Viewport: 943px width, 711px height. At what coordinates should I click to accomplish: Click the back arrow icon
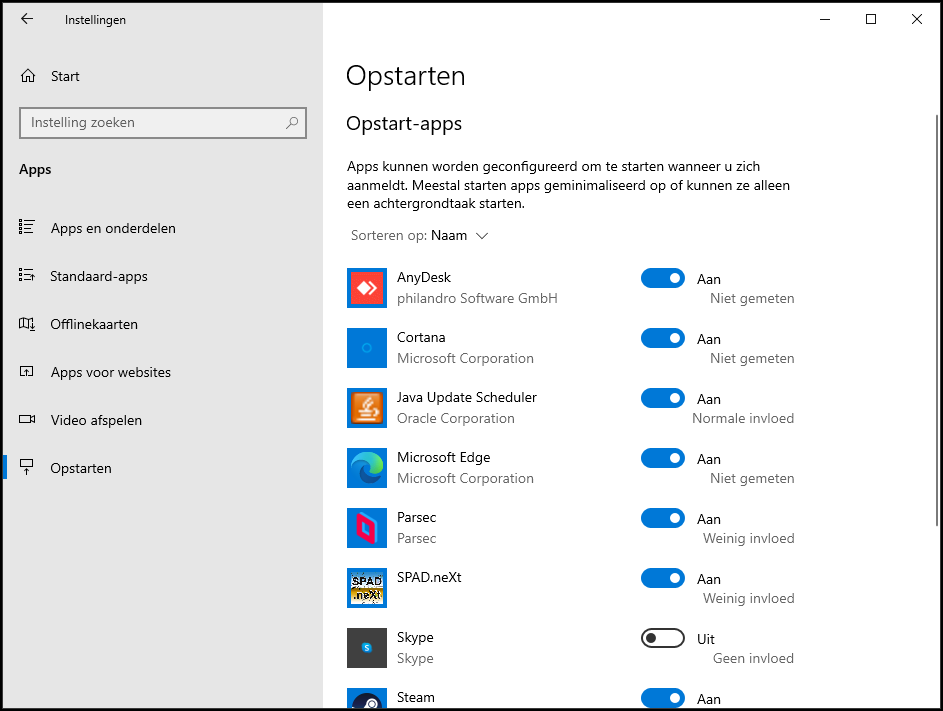point(27,19)
